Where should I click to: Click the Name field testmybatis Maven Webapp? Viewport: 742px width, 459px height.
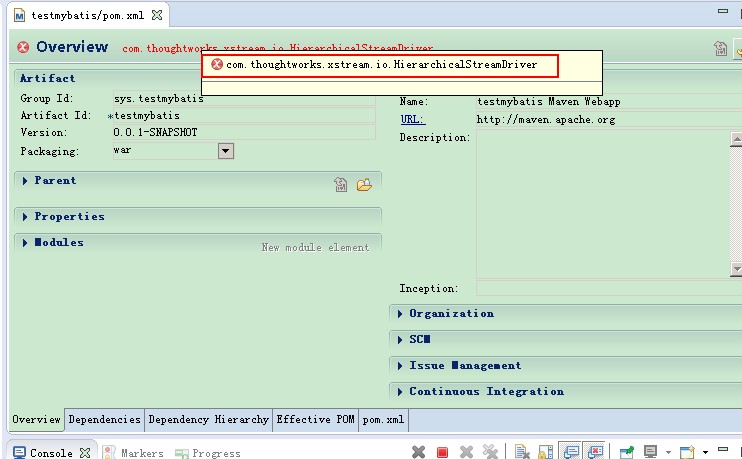coord(609,102)
